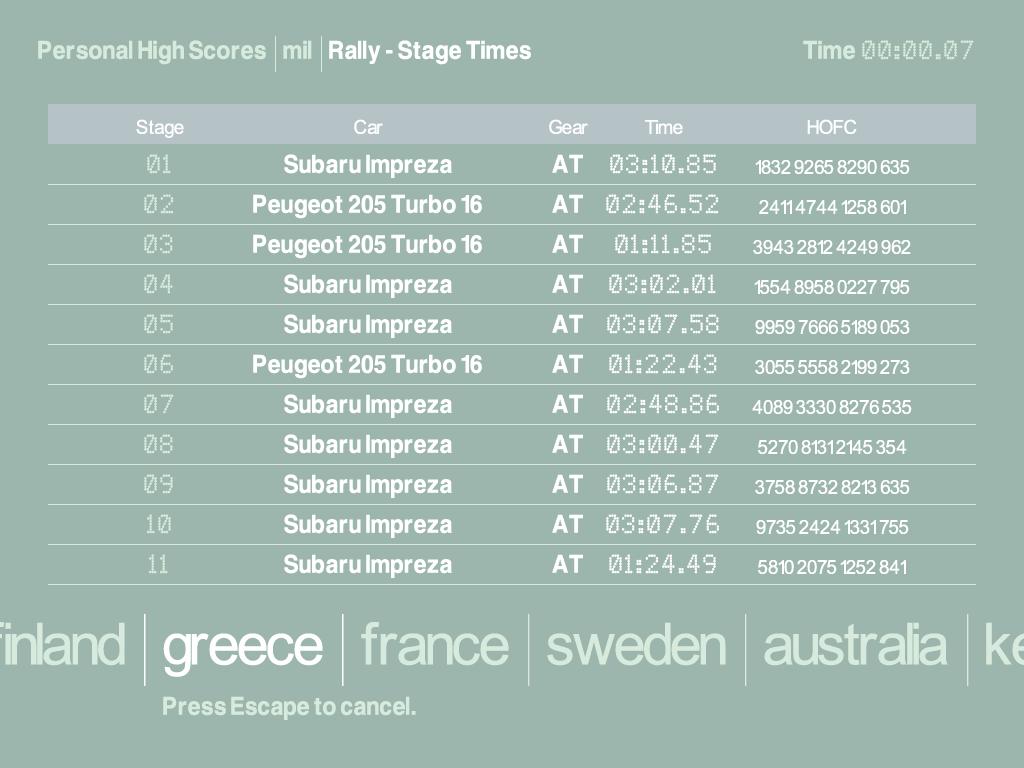
Task: Click the Press Escape to cancel text
Action: pyautogui.click(x=289, y=707)
